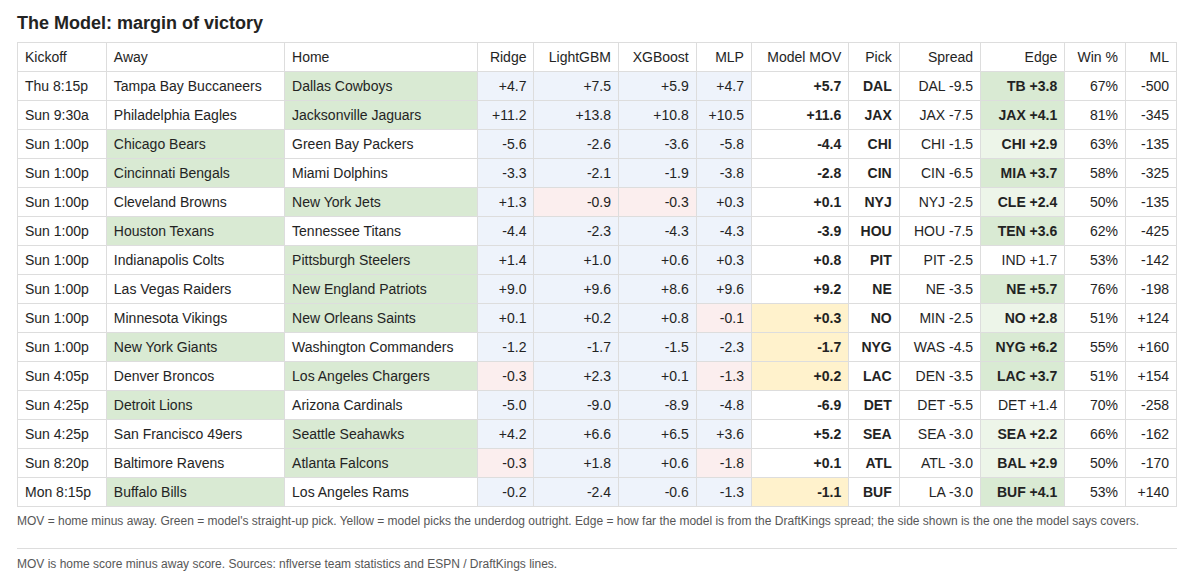Viewport: 1193px width, 587px height.
Task: Select the Green Bay Packers cell
Action: tap(381, 144)
